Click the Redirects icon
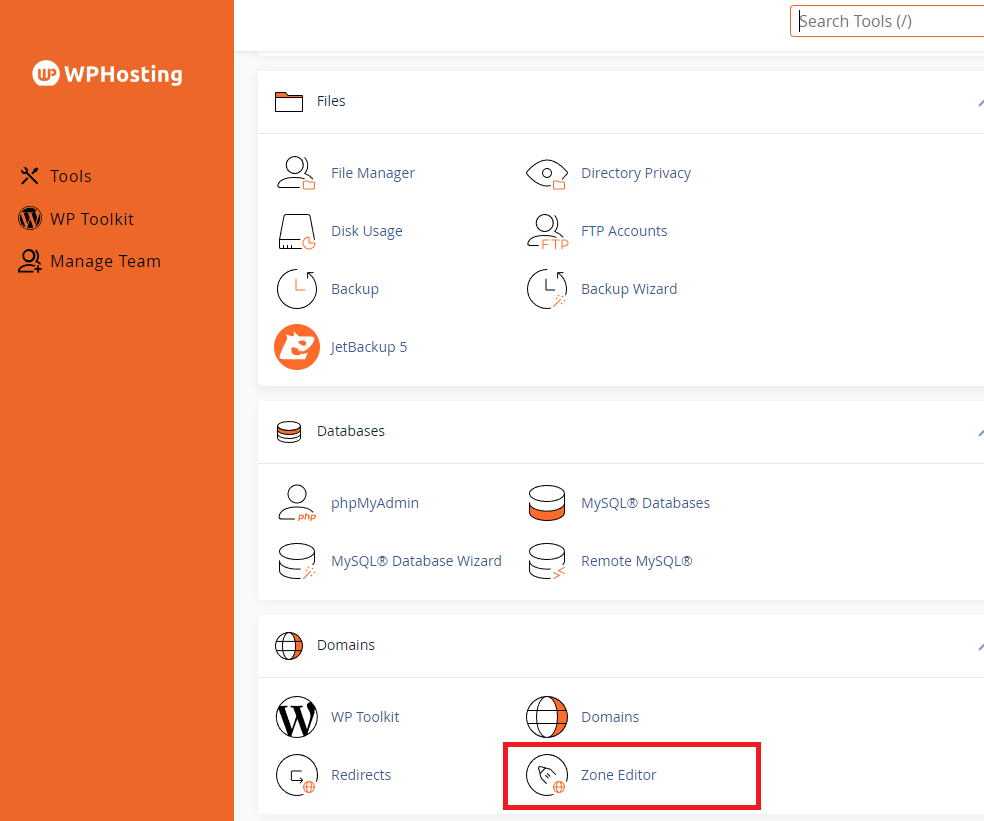The image size is (984, 821). pyautogui.click(x=296, y=775)
